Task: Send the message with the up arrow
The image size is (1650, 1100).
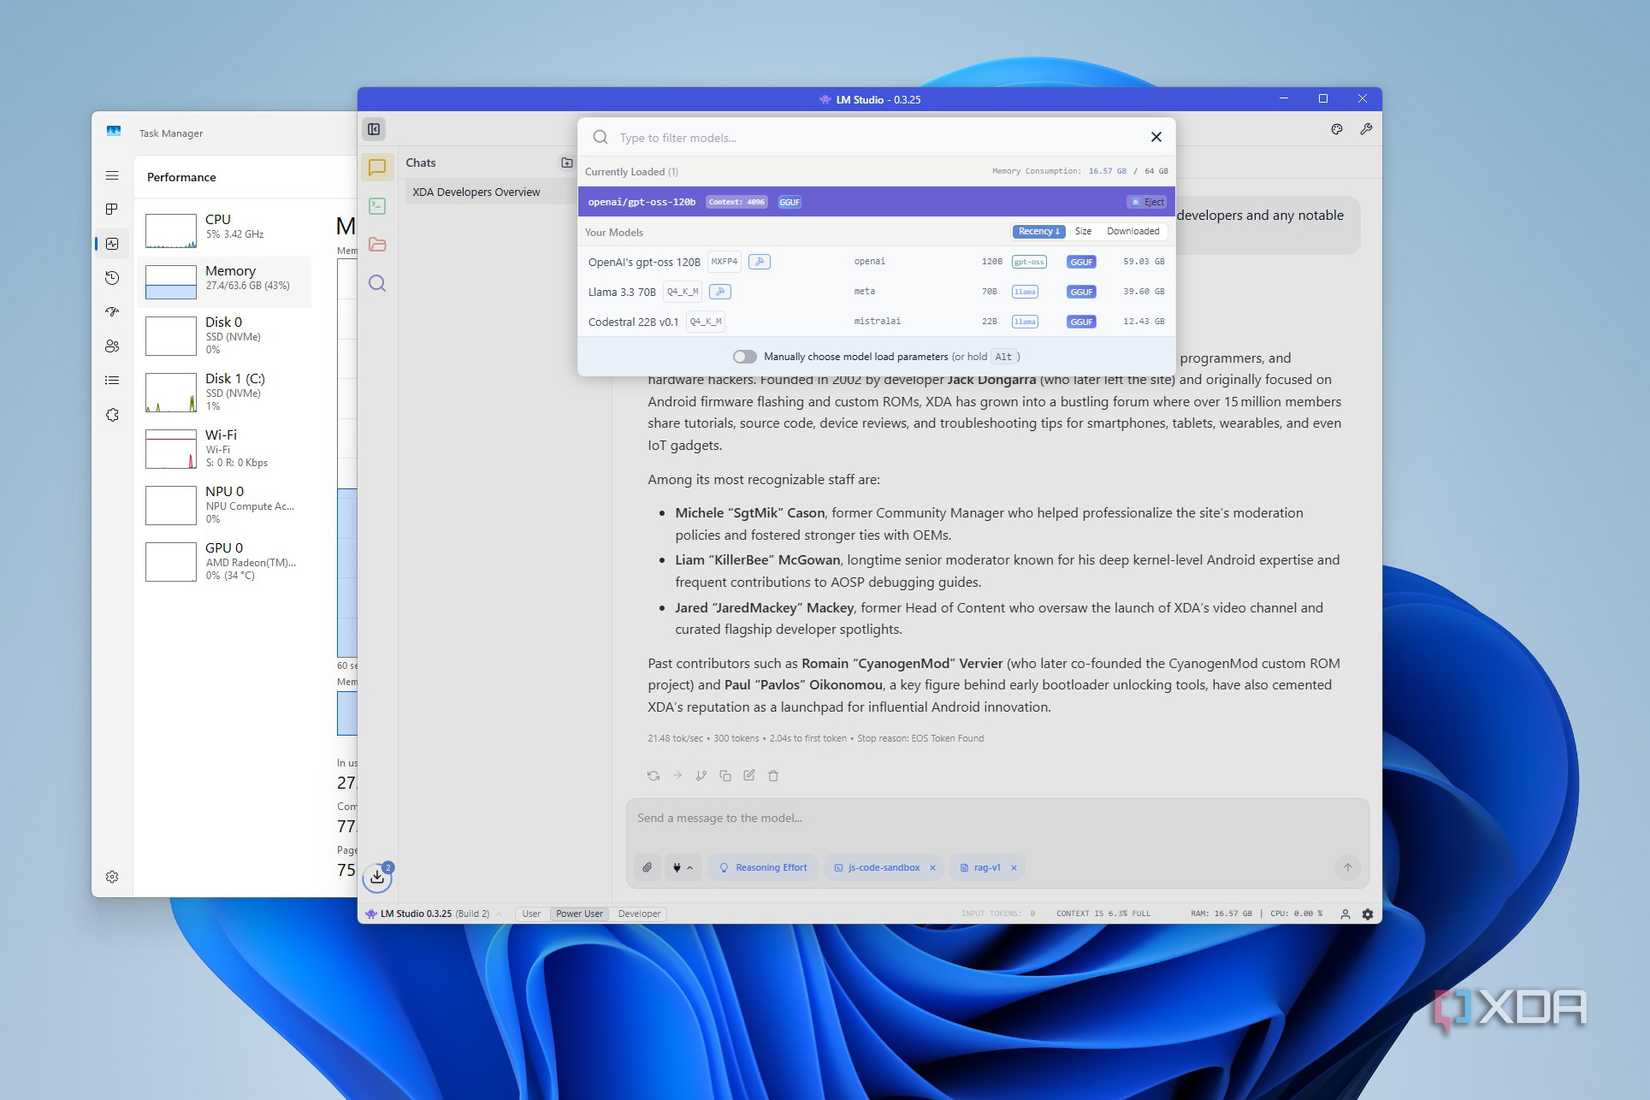Action: point(1347,867)
